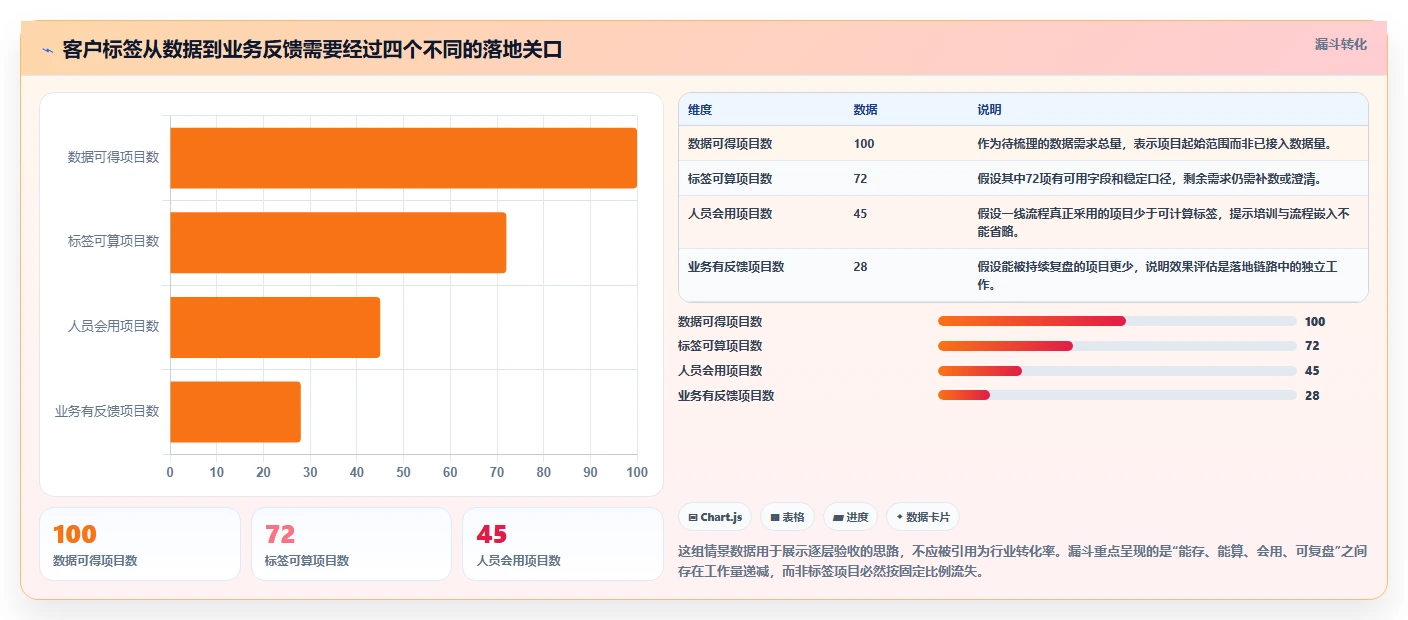Click the 人员会用项目数 bar in chart
Viewport: 1408px width, 620px height.
(x=275, y=327)
